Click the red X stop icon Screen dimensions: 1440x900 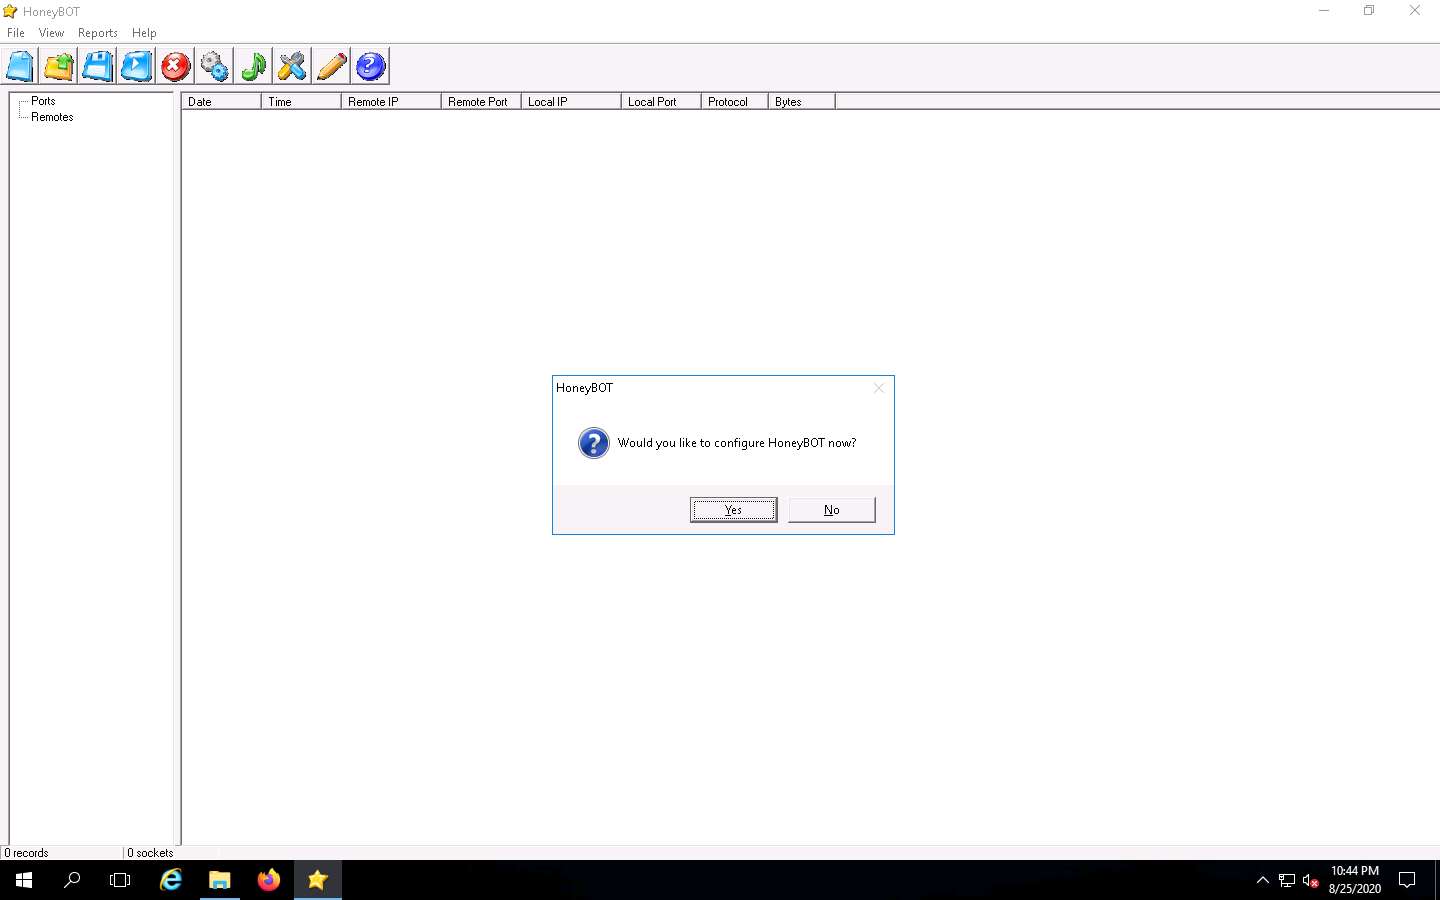point(176,67)
